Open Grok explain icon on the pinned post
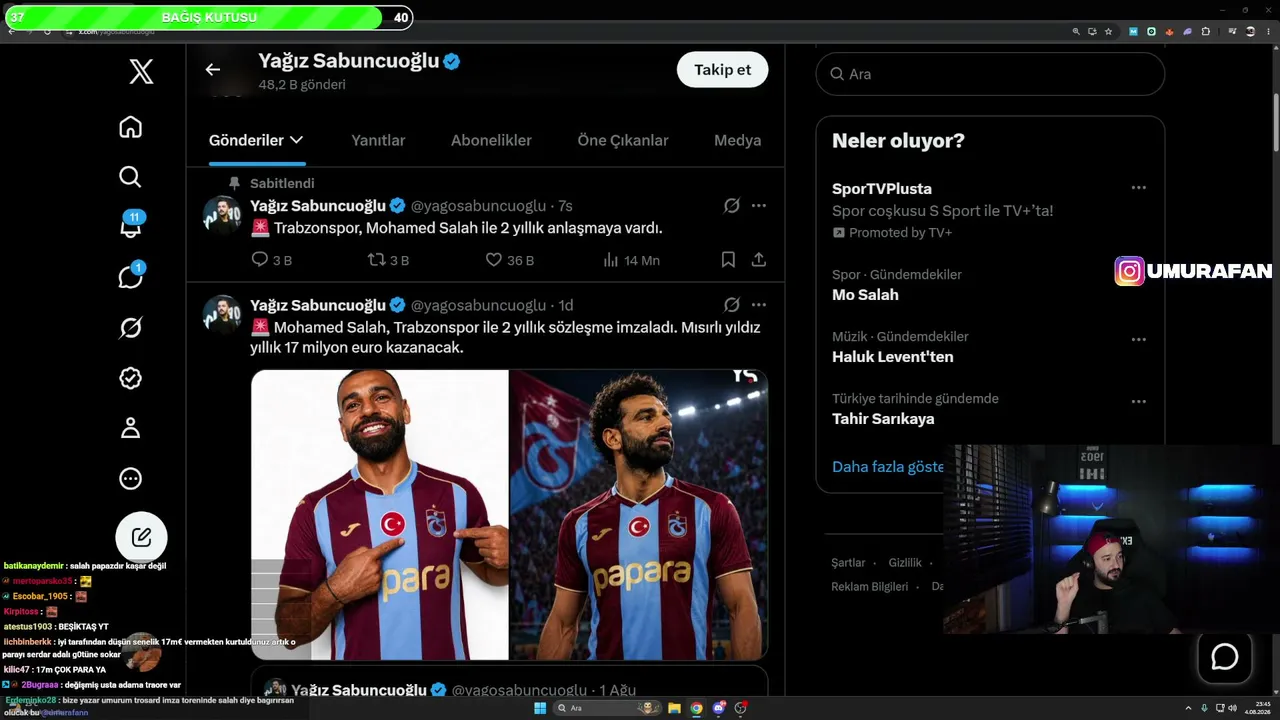 tap(732, 206)
